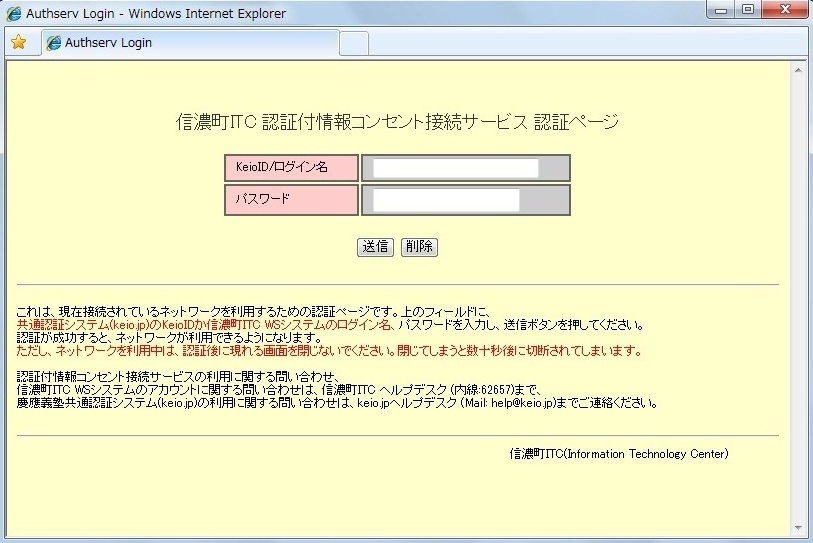Click the 送信 submit button

375,247
